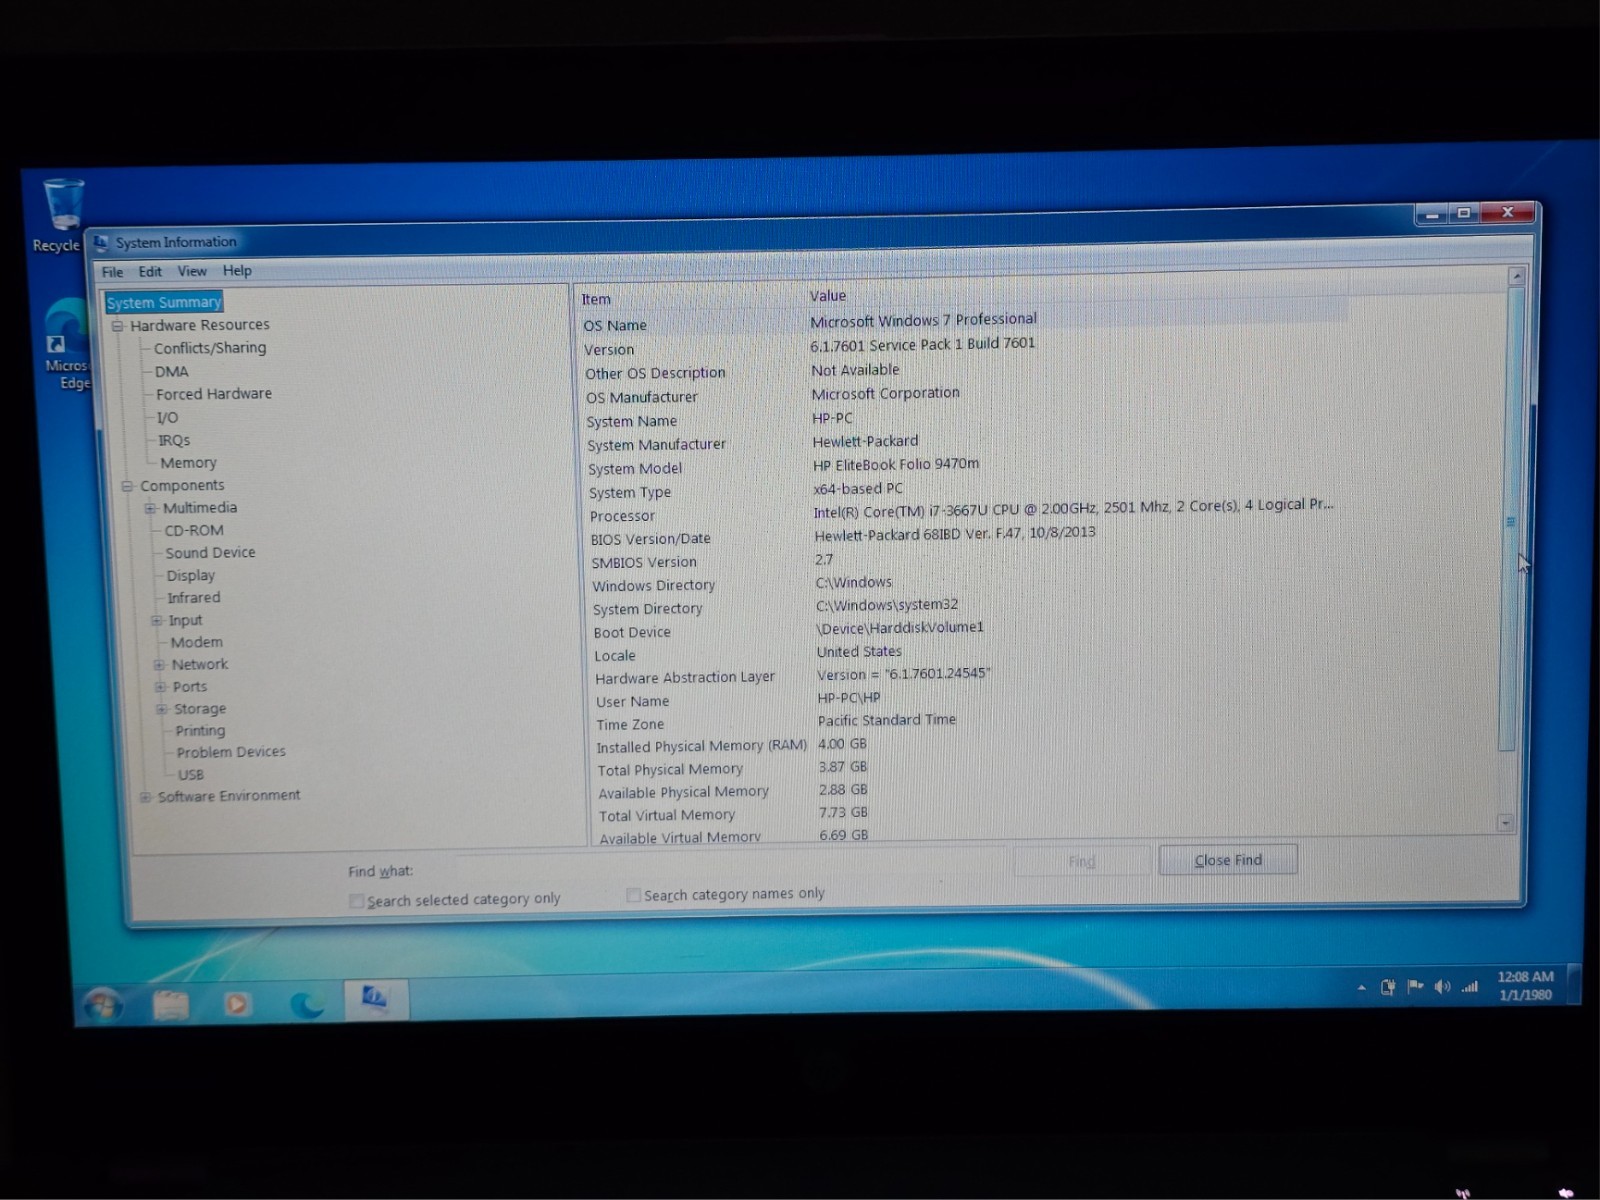
Task: Select Forced Hardware tree item
Action: 214,394
